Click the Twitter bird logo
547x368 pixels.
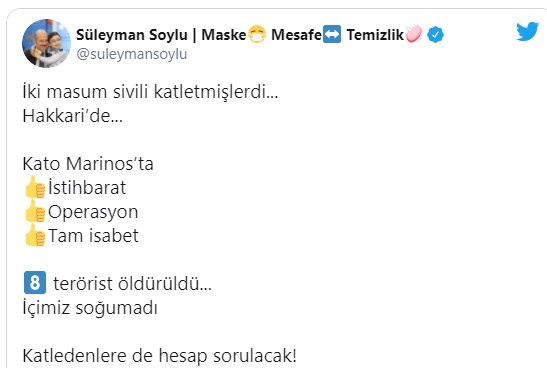(x=527, y=31)
